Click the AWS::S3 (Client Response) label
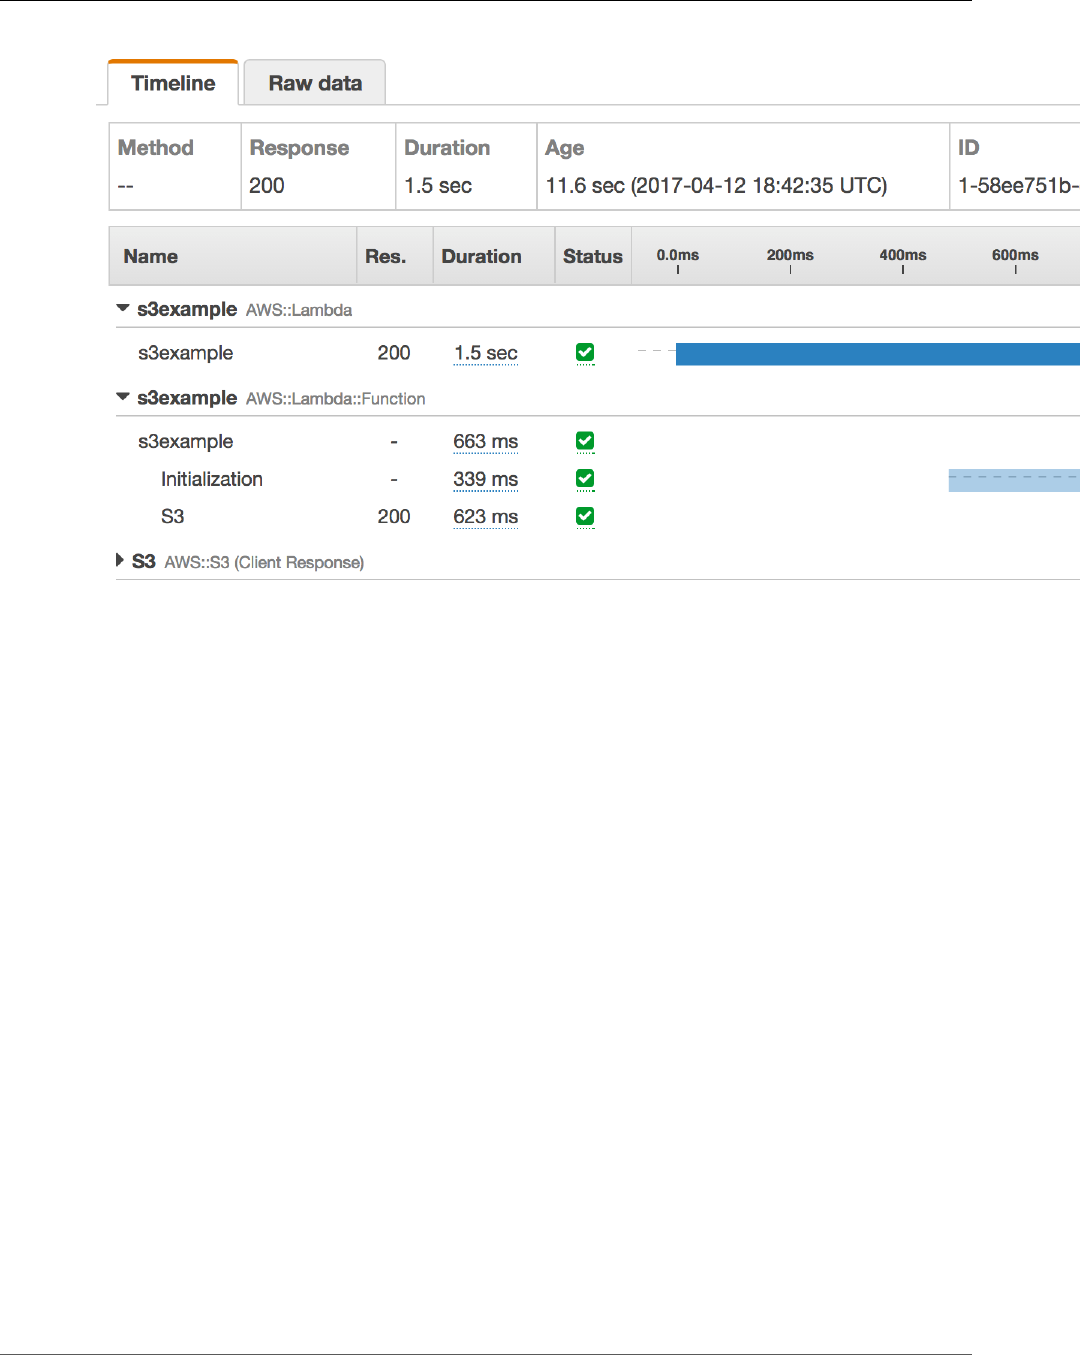 pos(264,562)
